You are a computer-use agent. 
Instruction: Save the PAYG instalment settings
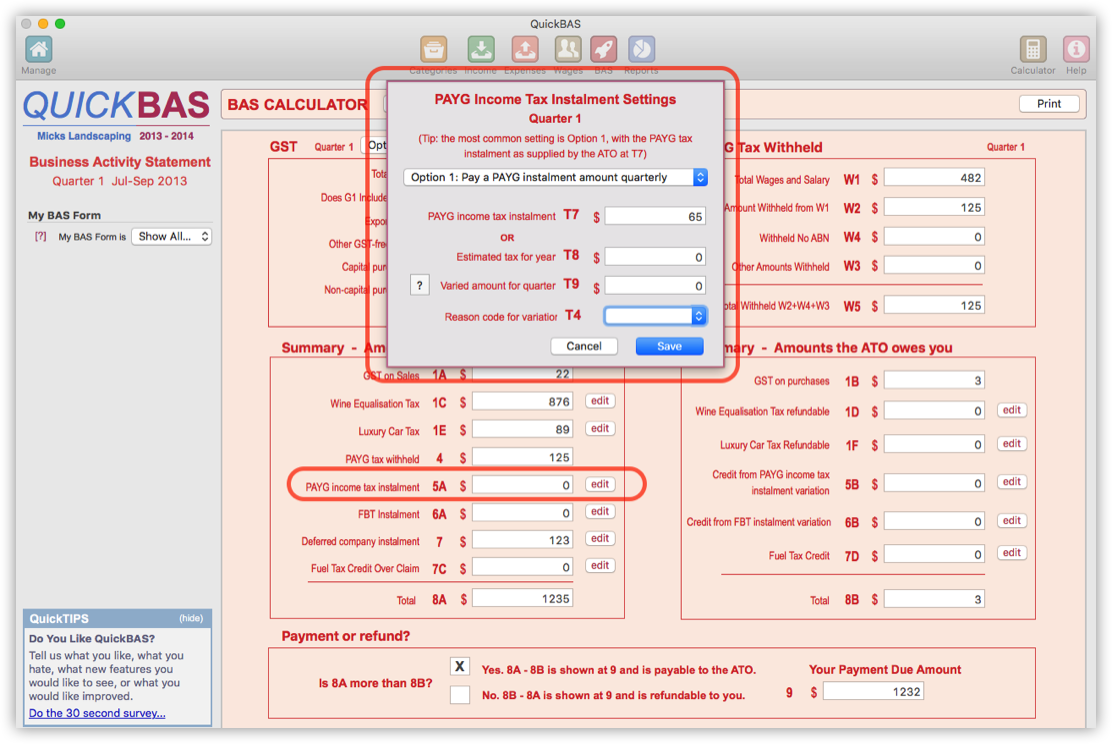[668, 346]
